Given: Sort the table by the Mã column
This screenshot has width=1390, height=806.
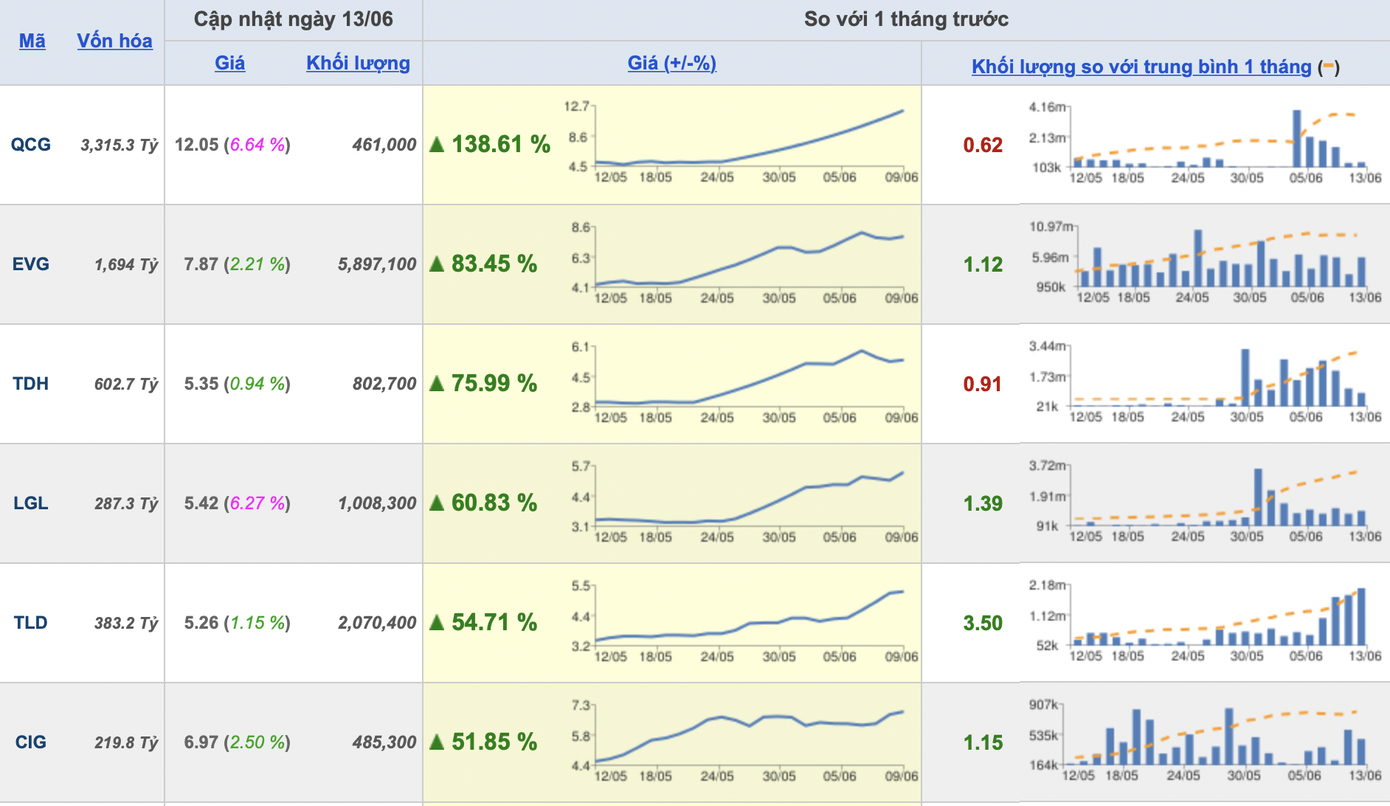Looking at the screenshot, I should point(32,41).
